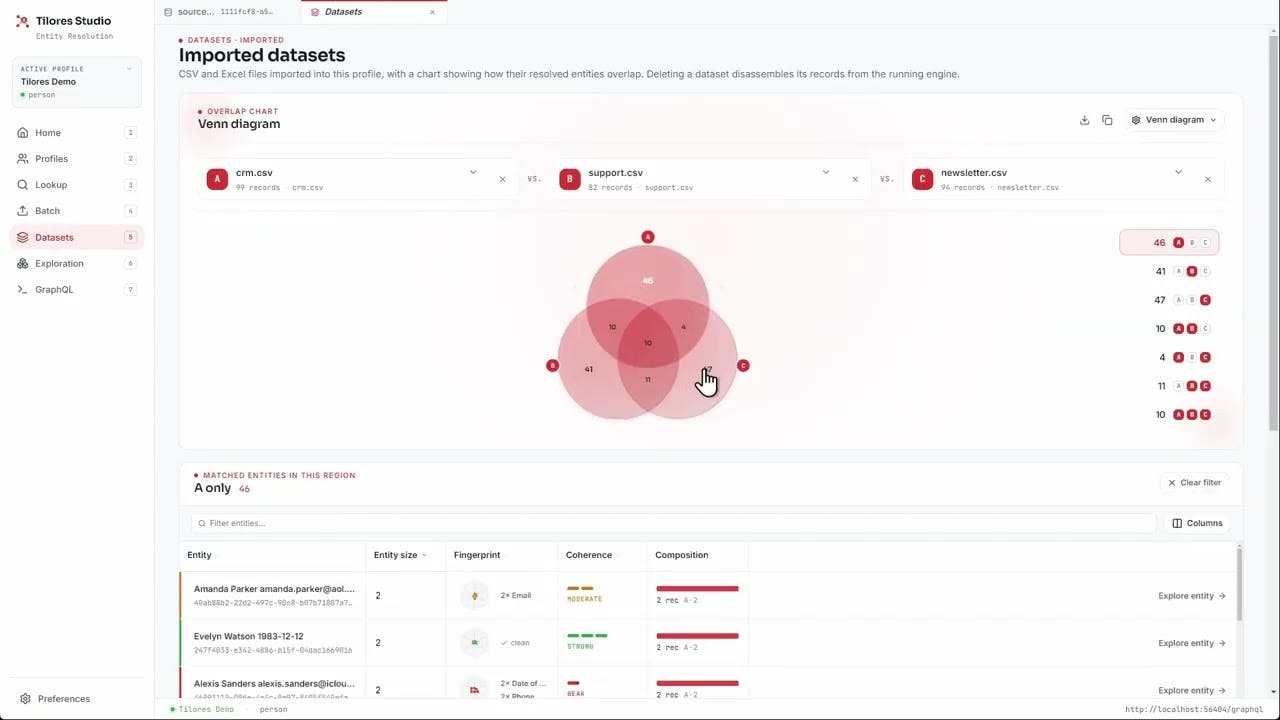Screen dimensions: 1280x720
Task: Click the copy chart icon
Action: tap(1107, 120)
